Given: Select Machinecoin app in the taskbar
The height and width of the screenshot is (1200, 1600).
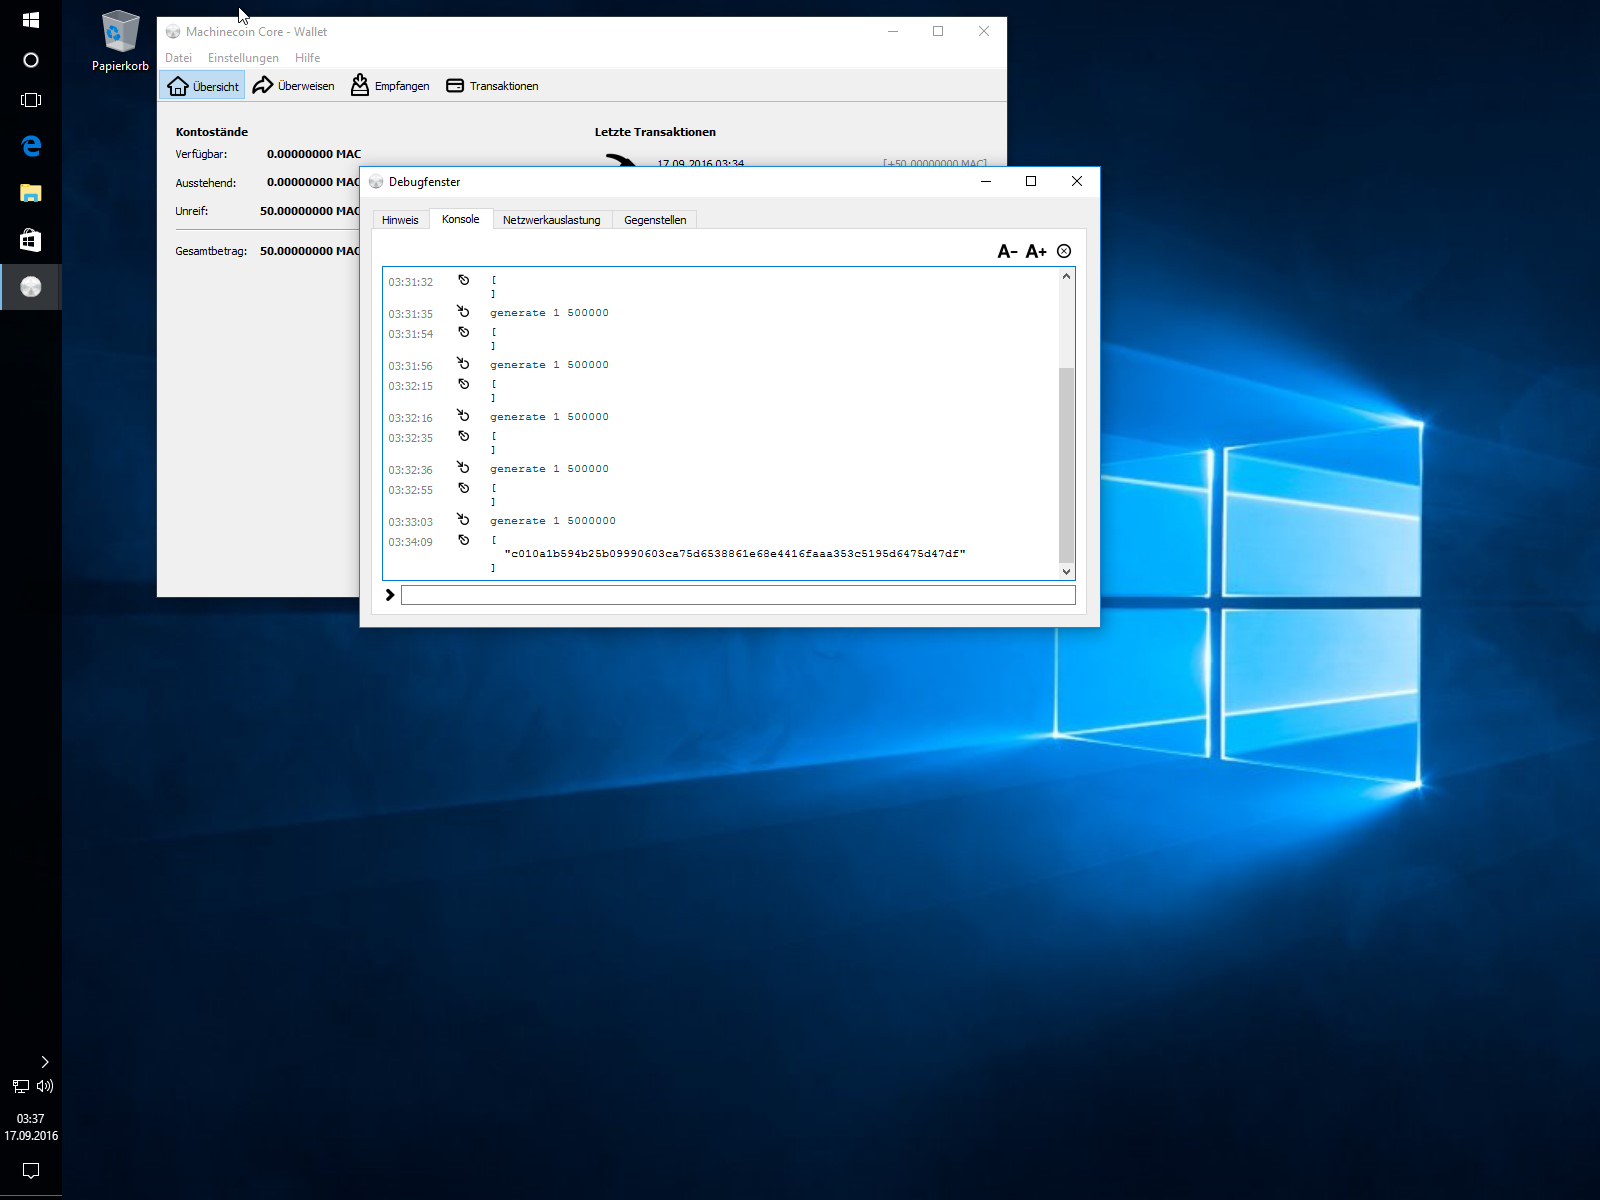Looking at the screenshot, I should 31,287.
